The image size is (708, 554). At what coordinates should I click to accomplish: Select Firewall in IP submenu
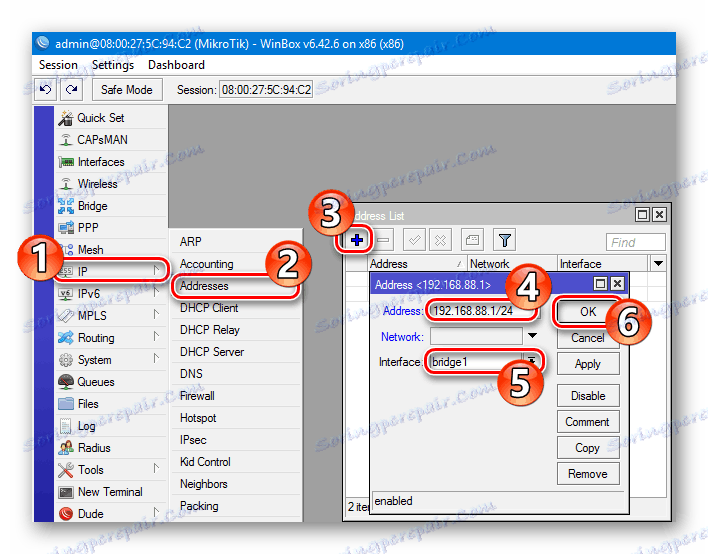click(236, 396)
